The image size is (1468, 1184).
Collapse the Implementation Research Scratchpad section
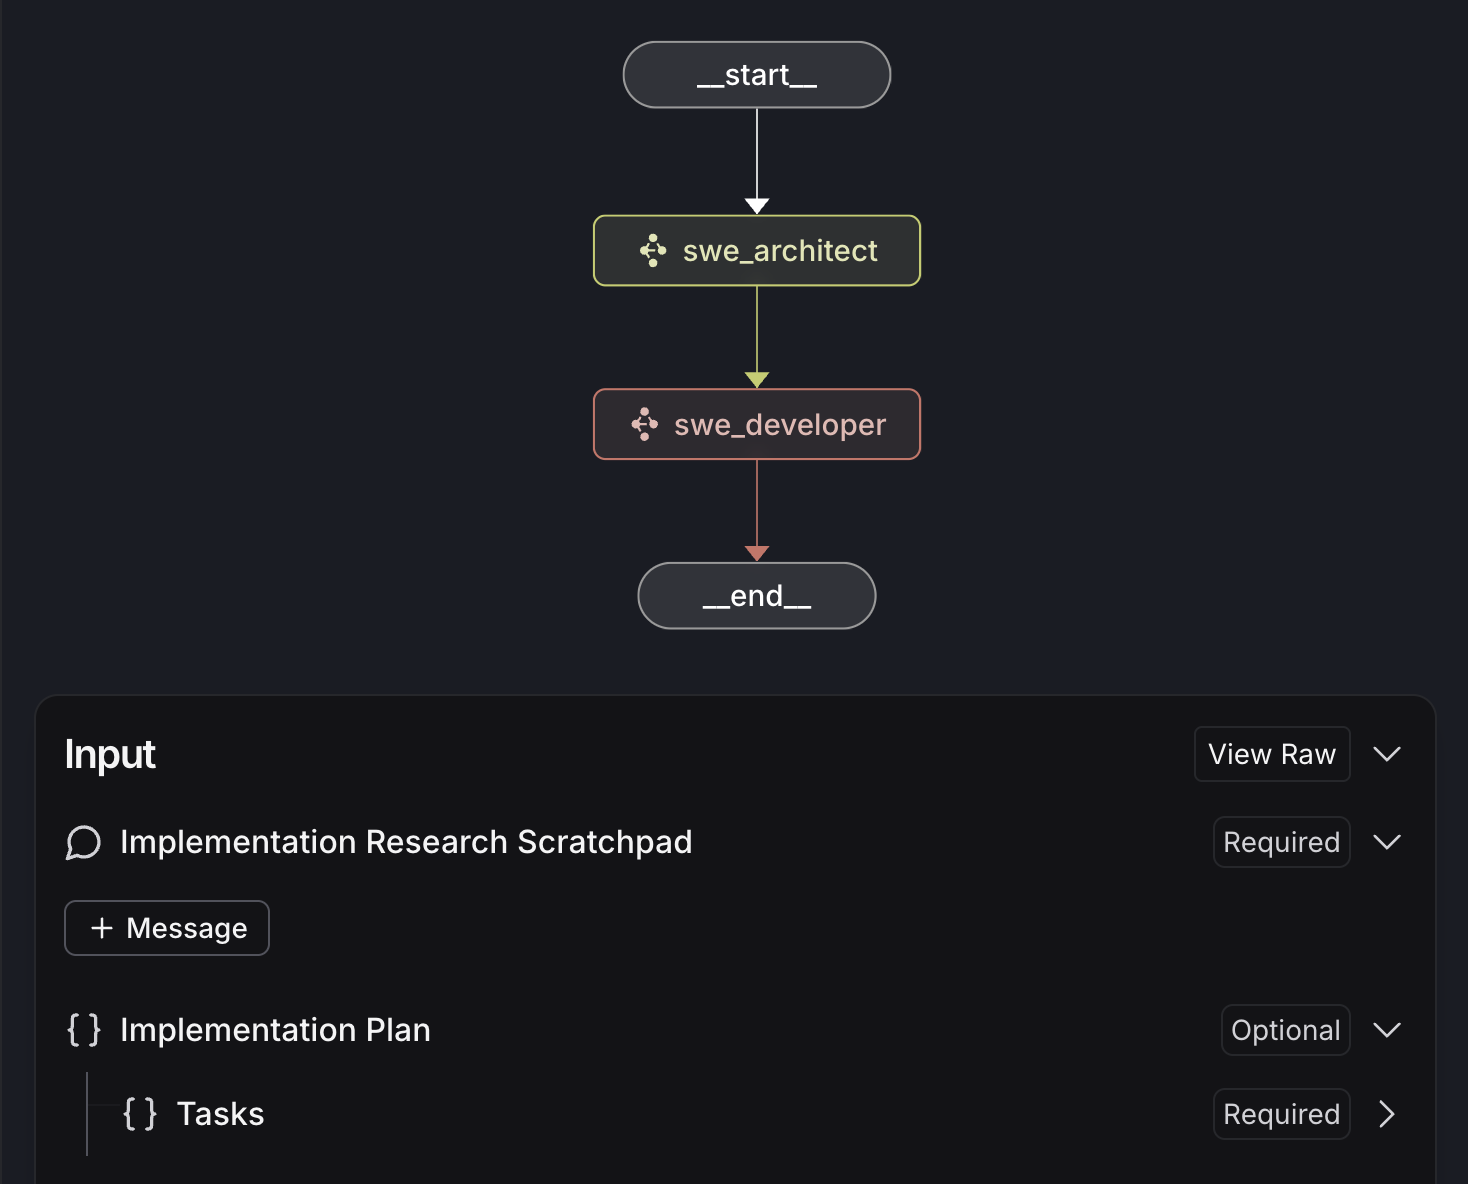(1387, 842)
